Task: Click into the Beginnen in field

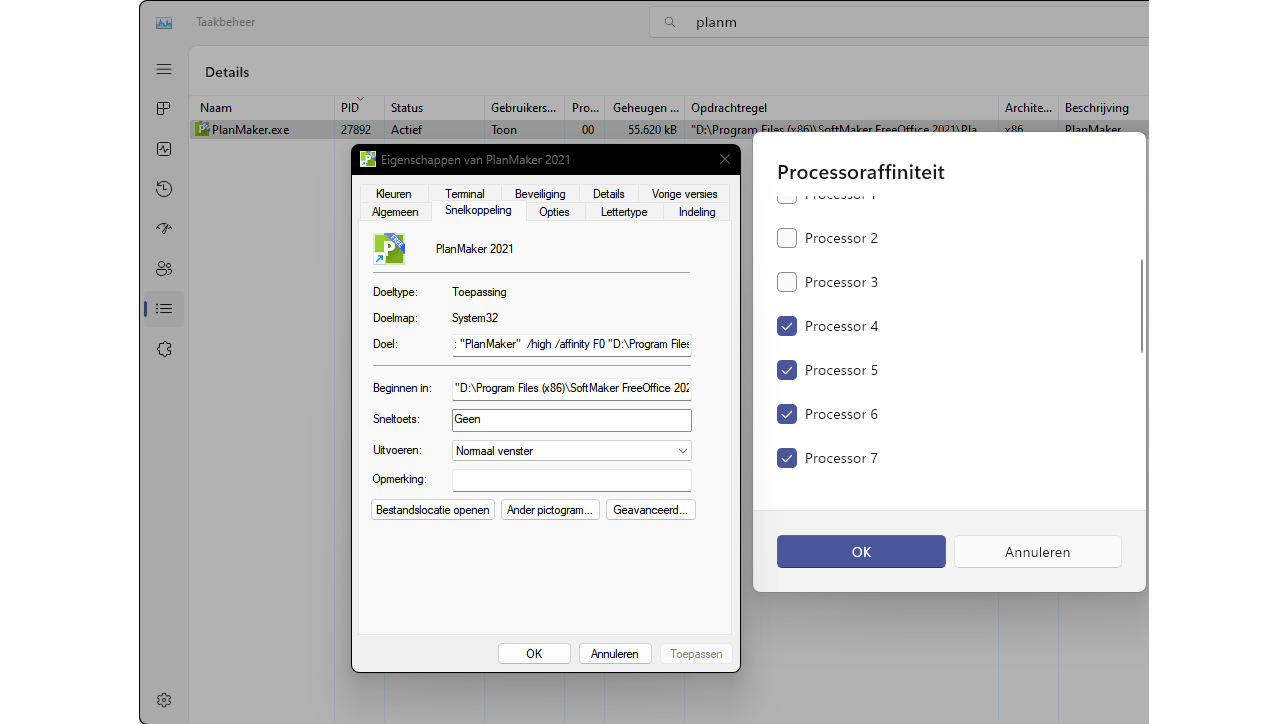Action: click(572, 388)
